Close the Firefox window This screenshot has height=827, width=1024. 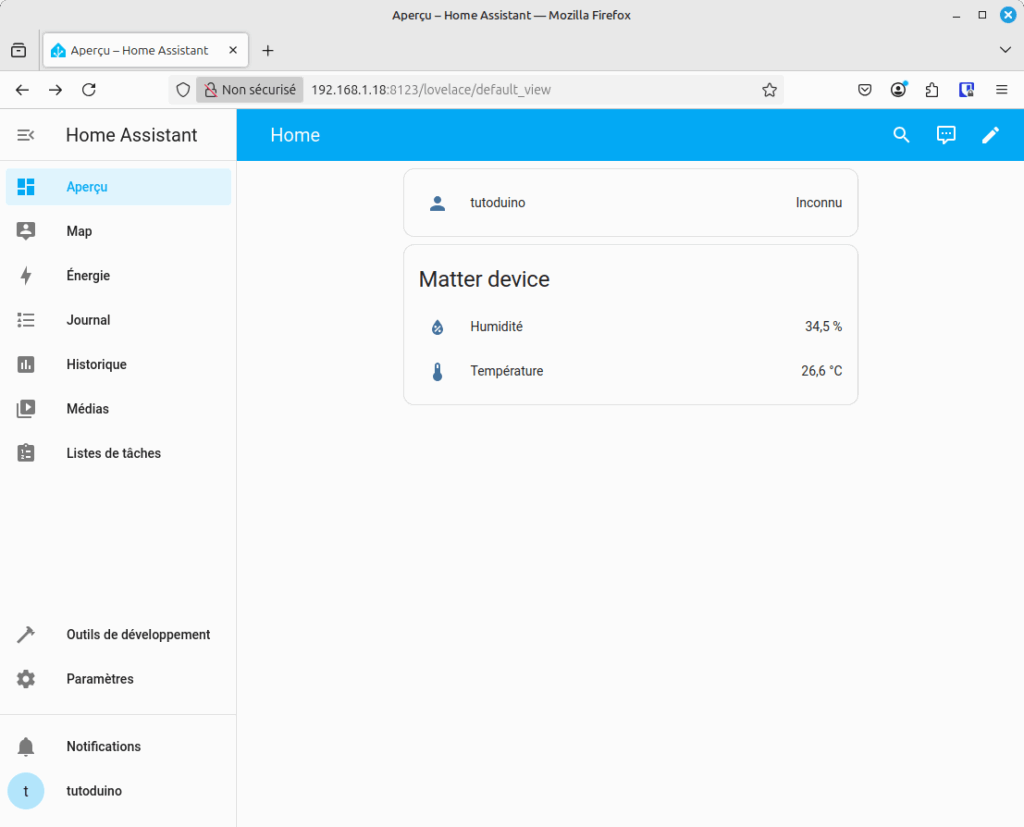(1008, 15)
